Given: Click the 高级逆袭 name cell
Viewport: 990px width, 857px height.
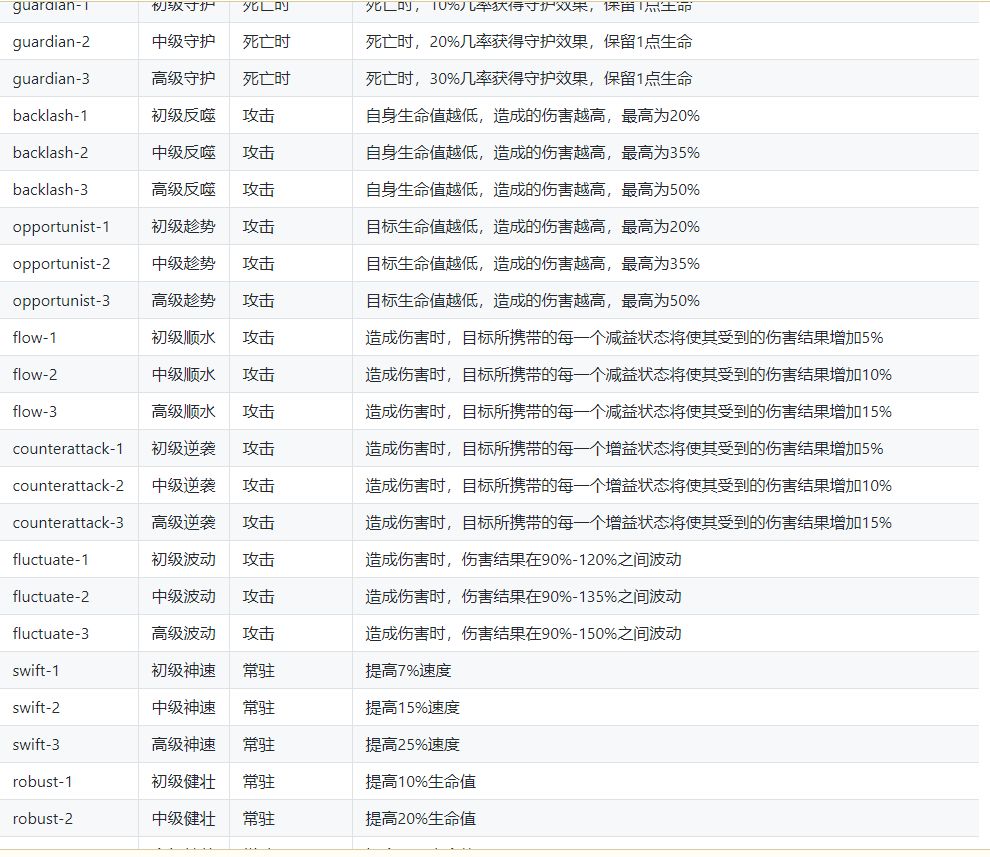Looking at the screenshot, I should [184, 522].
